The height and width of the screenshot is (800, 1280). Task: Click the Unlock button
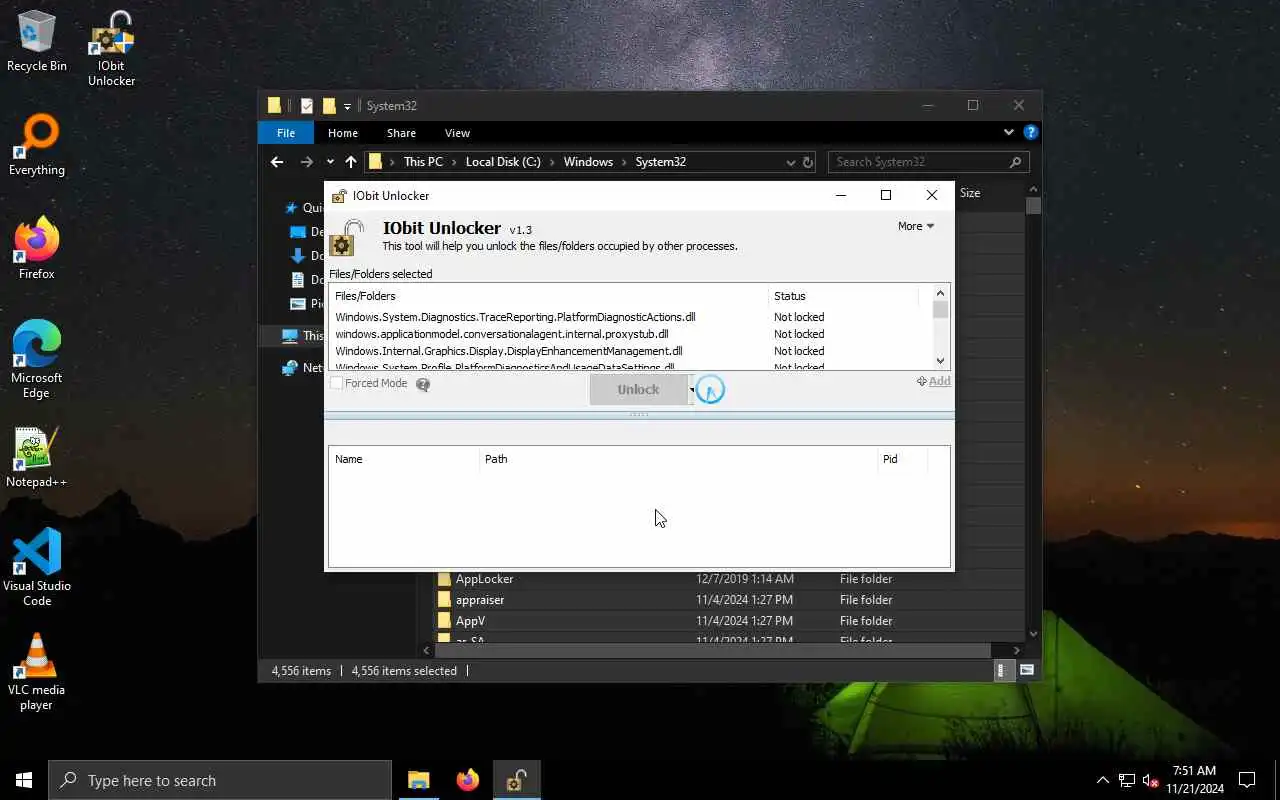(x=638, y=390)
